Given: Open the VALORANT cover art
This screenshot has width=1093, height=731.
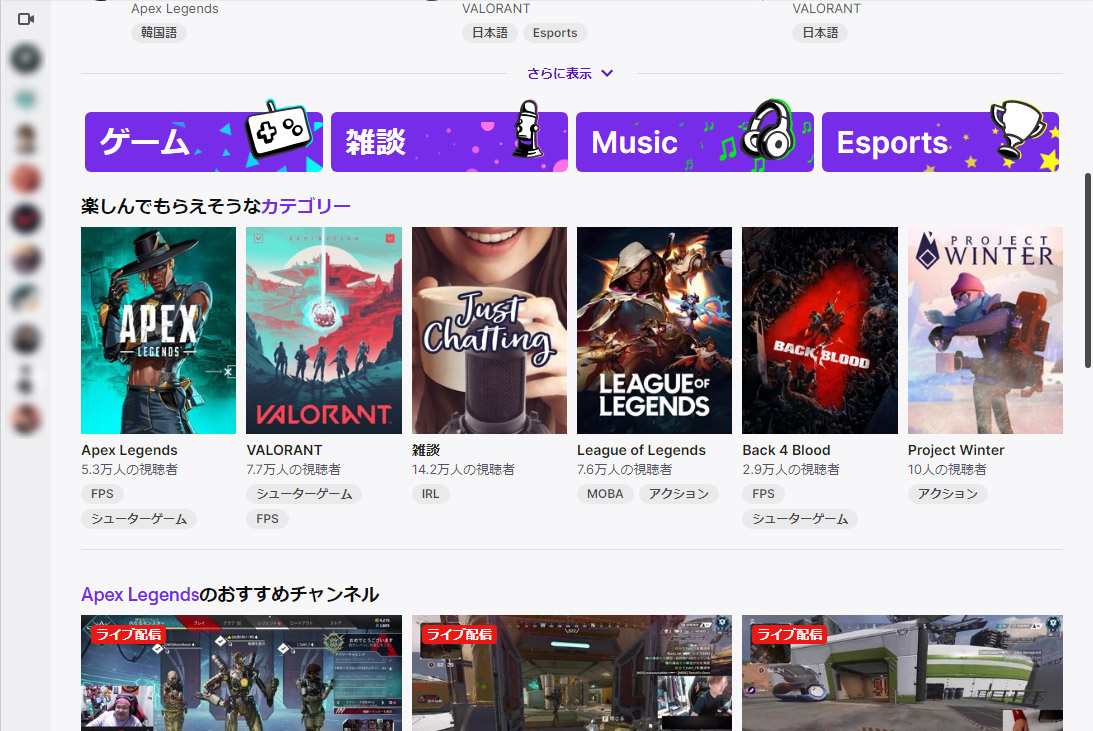Looking at the screenshot, I should [324, 330].
